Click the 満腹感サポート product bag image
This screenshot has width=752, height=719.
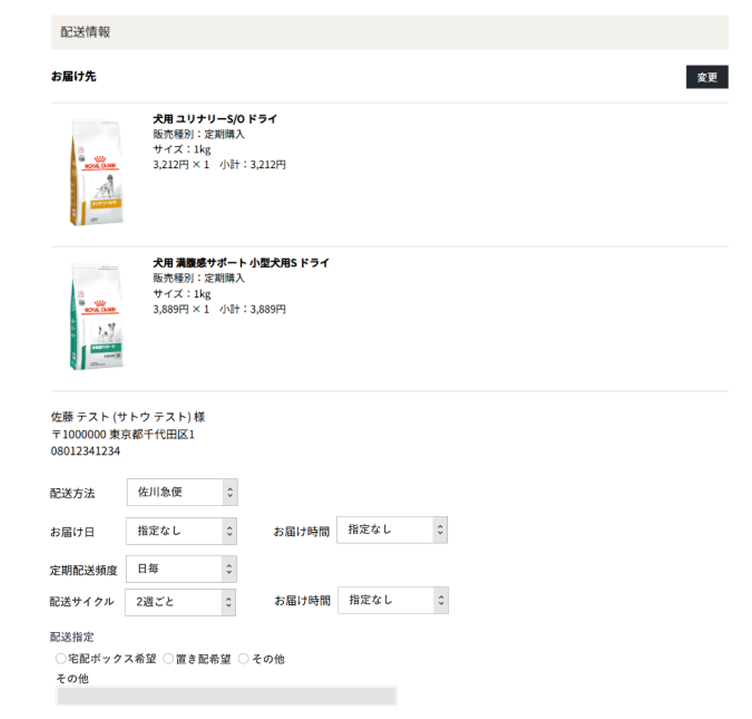point(95,317)
